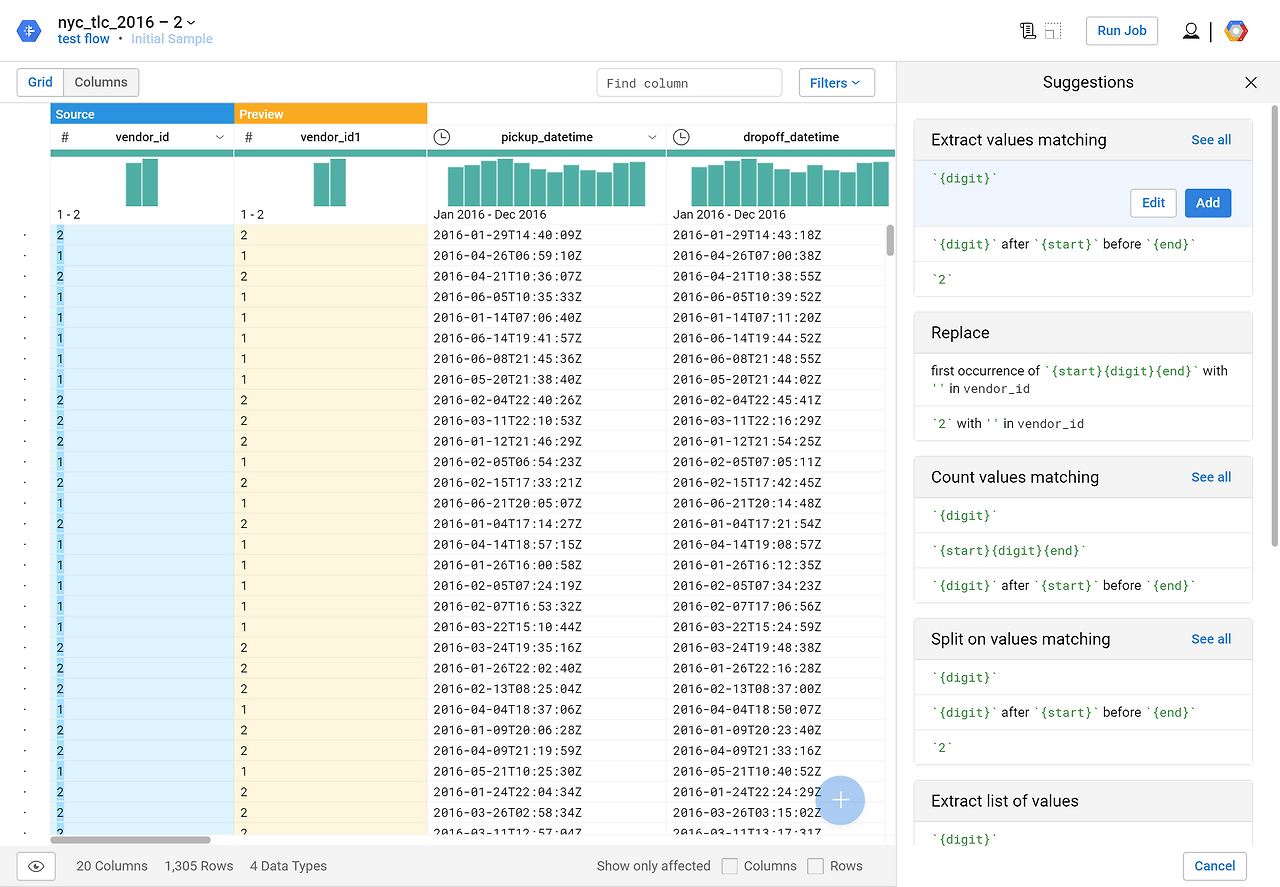
Task: Click the pickup_datetime clock type icon
Action: [x=442, y=137]
